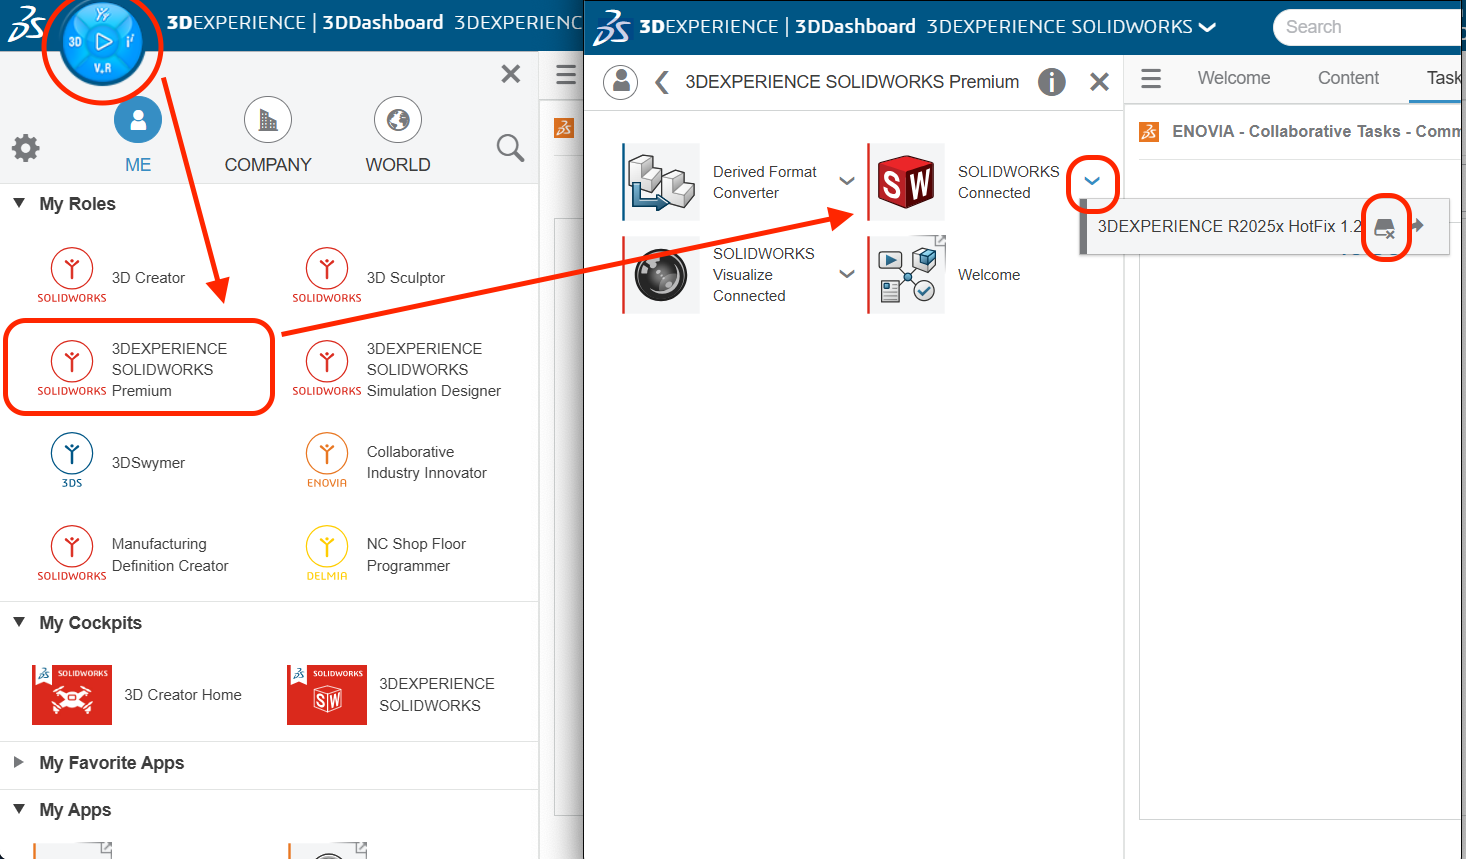Click the Search field in the top bar
The height and width of the screenshot is (859, 1466).
tap(1369, 27)
